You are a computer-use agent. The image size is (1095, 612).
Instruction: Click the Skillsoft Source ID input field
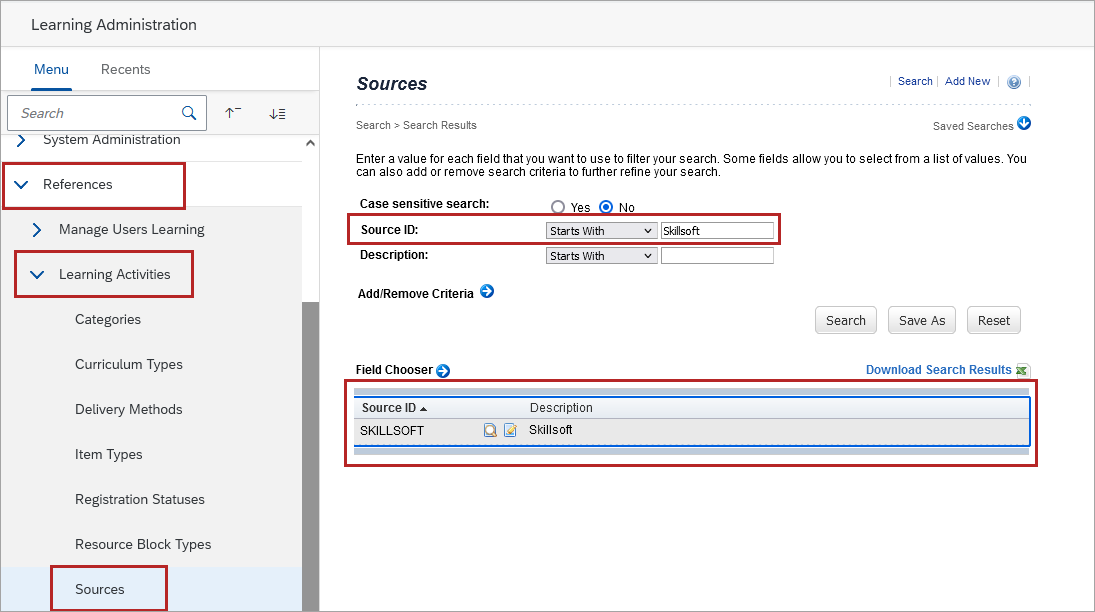click(717, 230)
